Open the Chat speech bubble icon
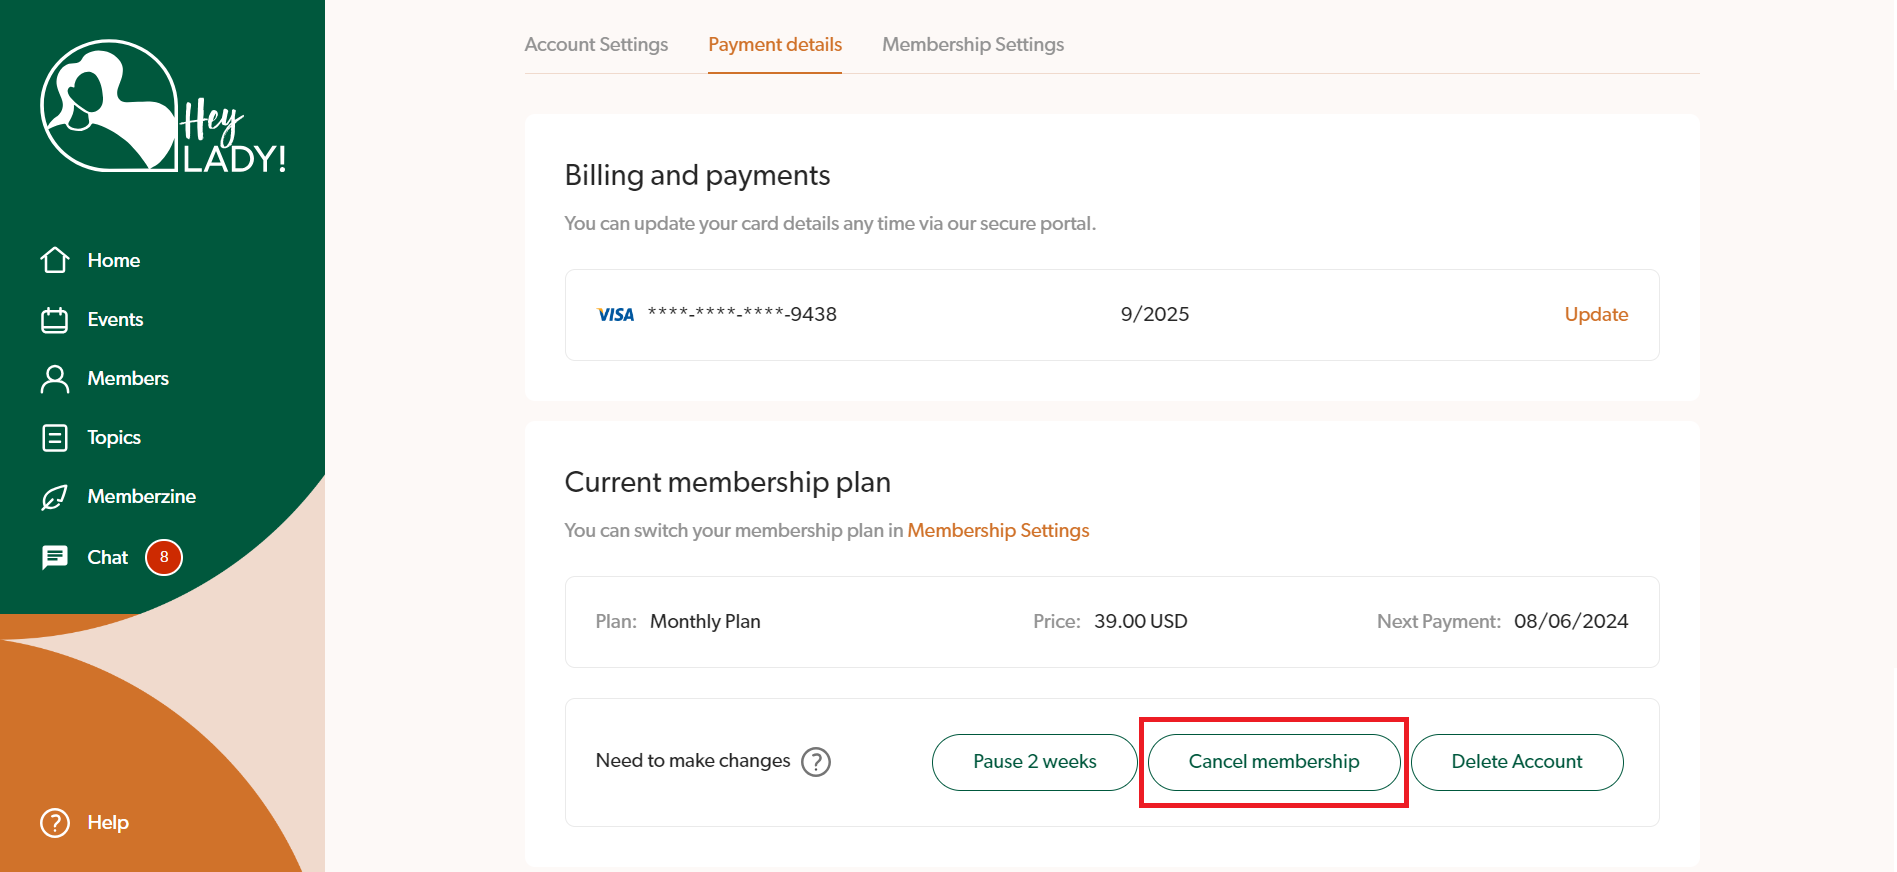 coord(55,557)
